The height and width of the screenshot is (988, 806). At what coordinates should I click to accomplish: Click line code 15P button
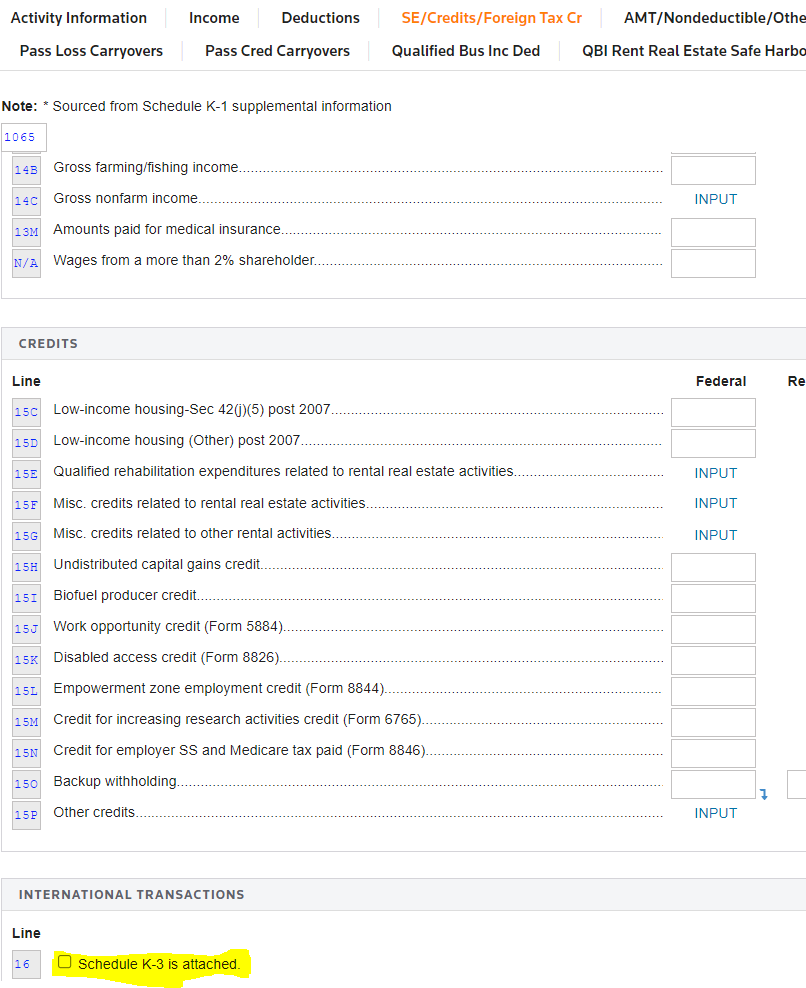tap(26, 815)
